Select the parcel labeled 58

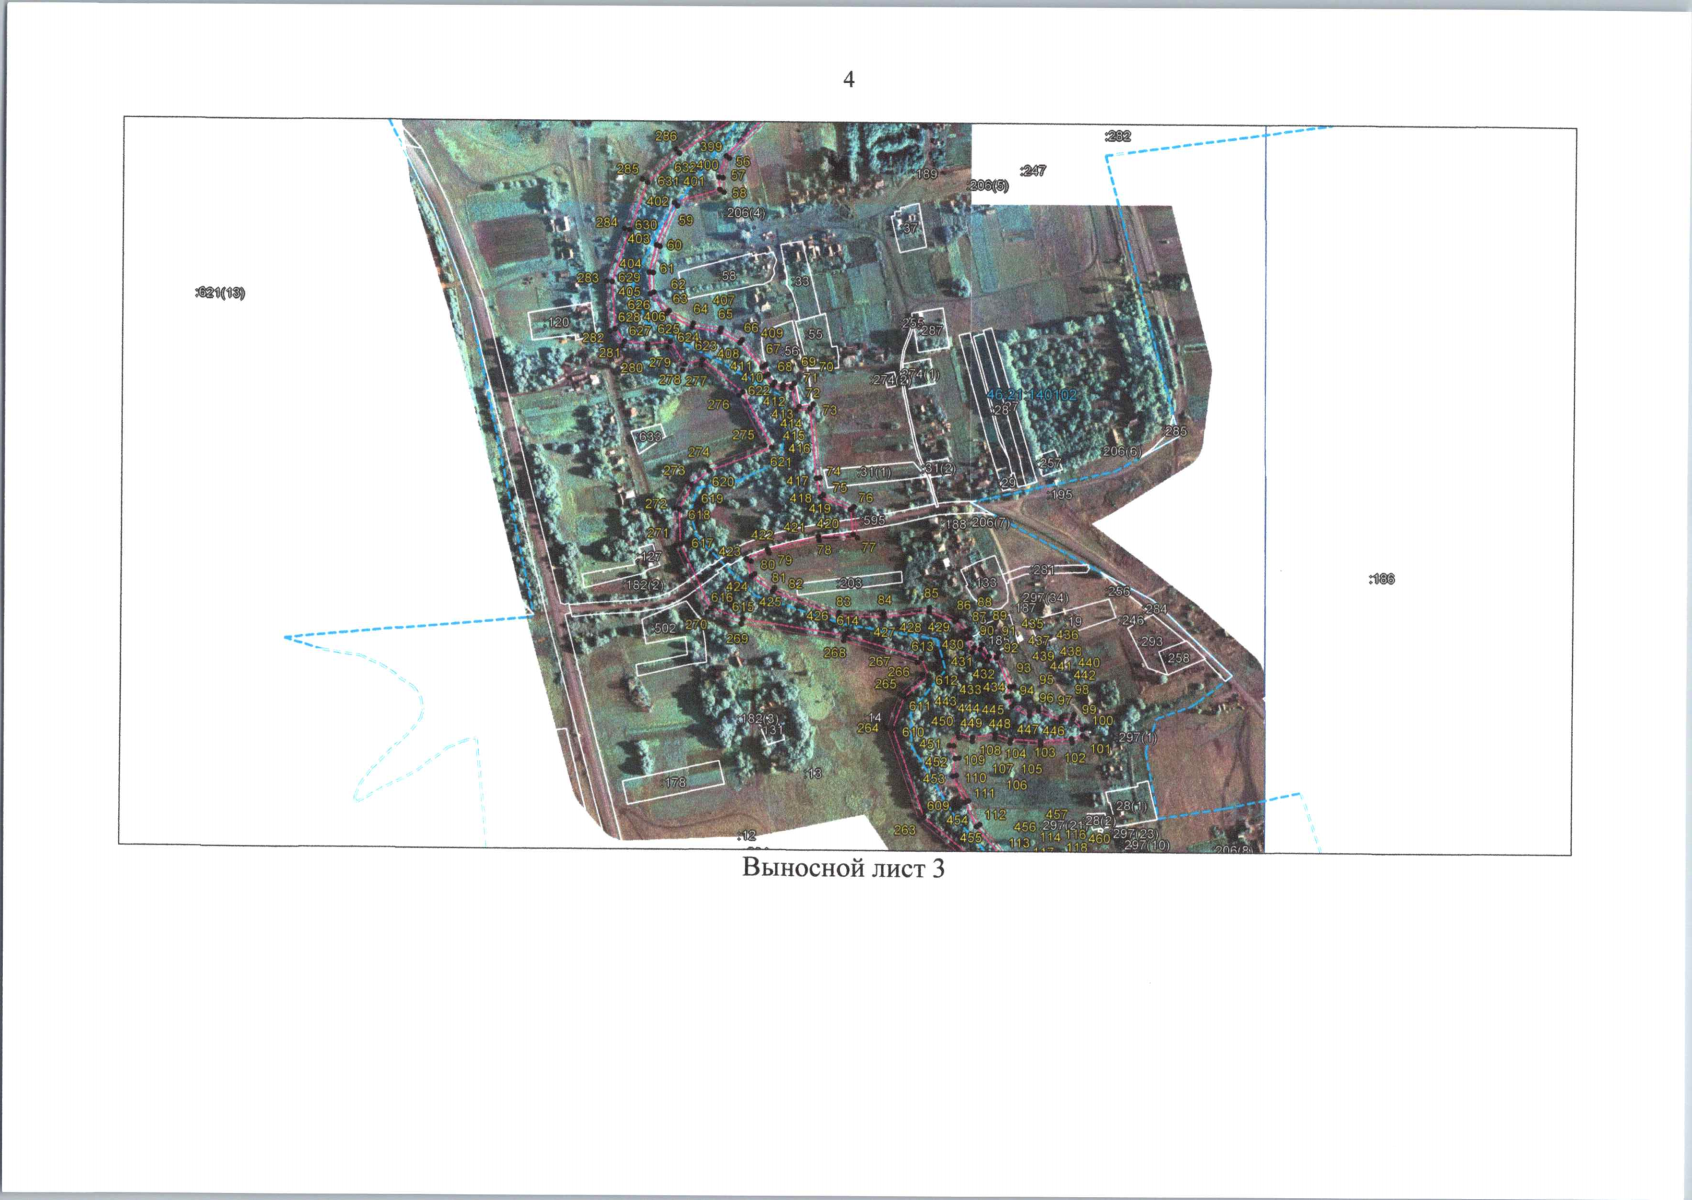coord(728,276)
